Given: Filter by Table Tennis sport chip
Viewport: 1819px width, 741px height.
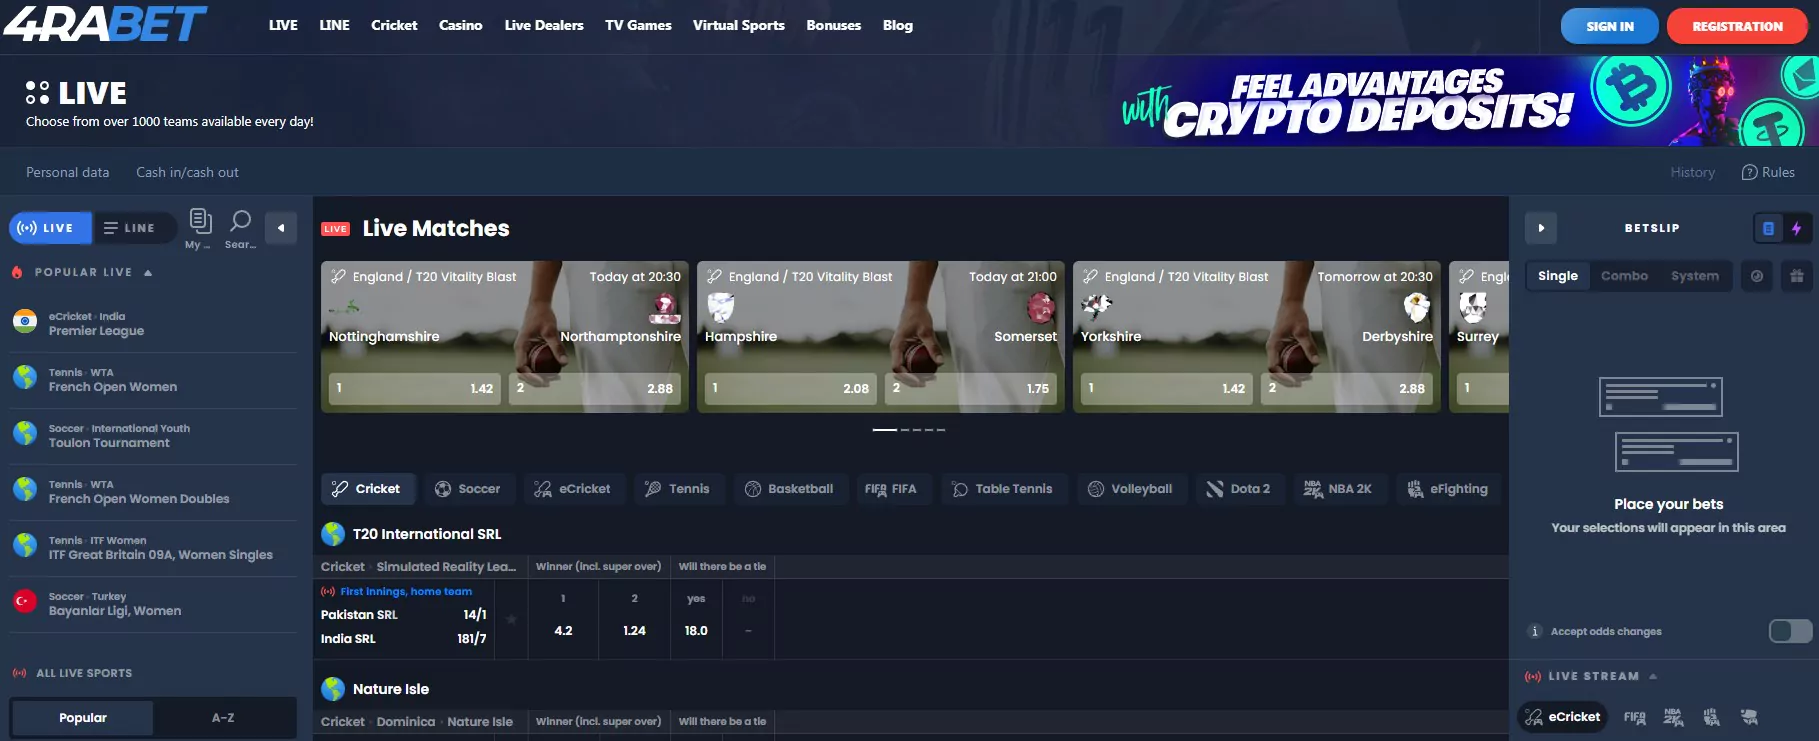Looking at the screenshot, I should click(1003, 489).
